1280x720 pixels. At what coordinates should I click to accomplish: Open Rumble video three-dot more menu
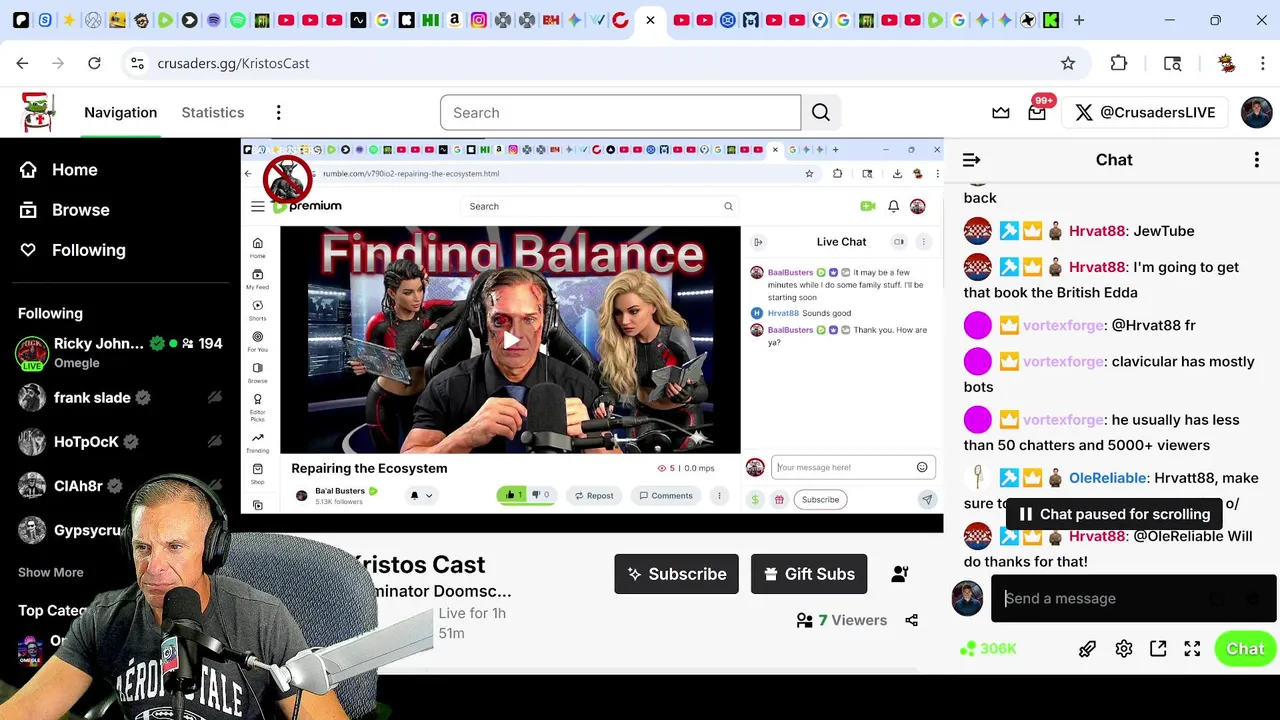[718, 495]
